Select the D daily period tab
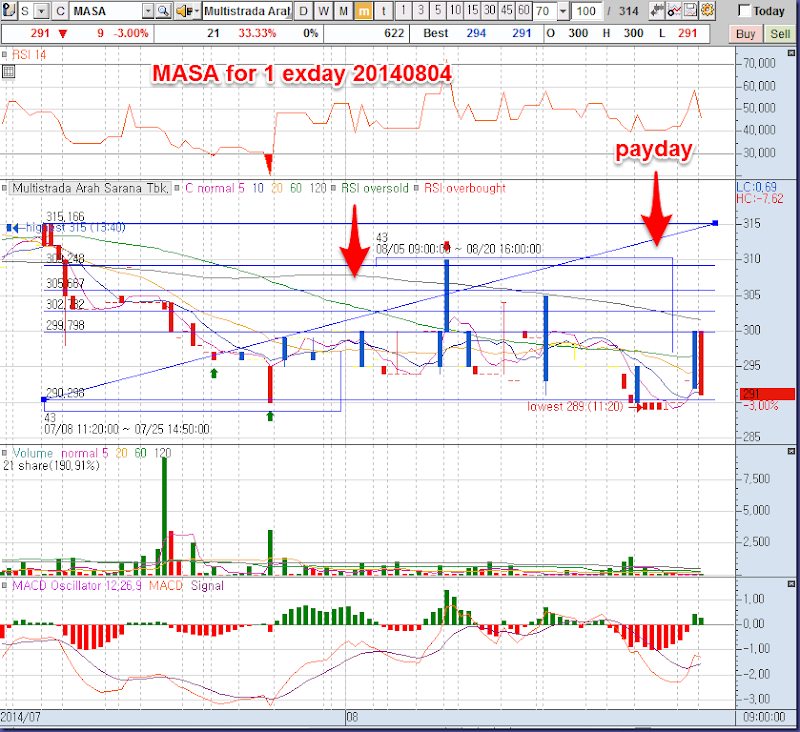 [x=304, y=11]
